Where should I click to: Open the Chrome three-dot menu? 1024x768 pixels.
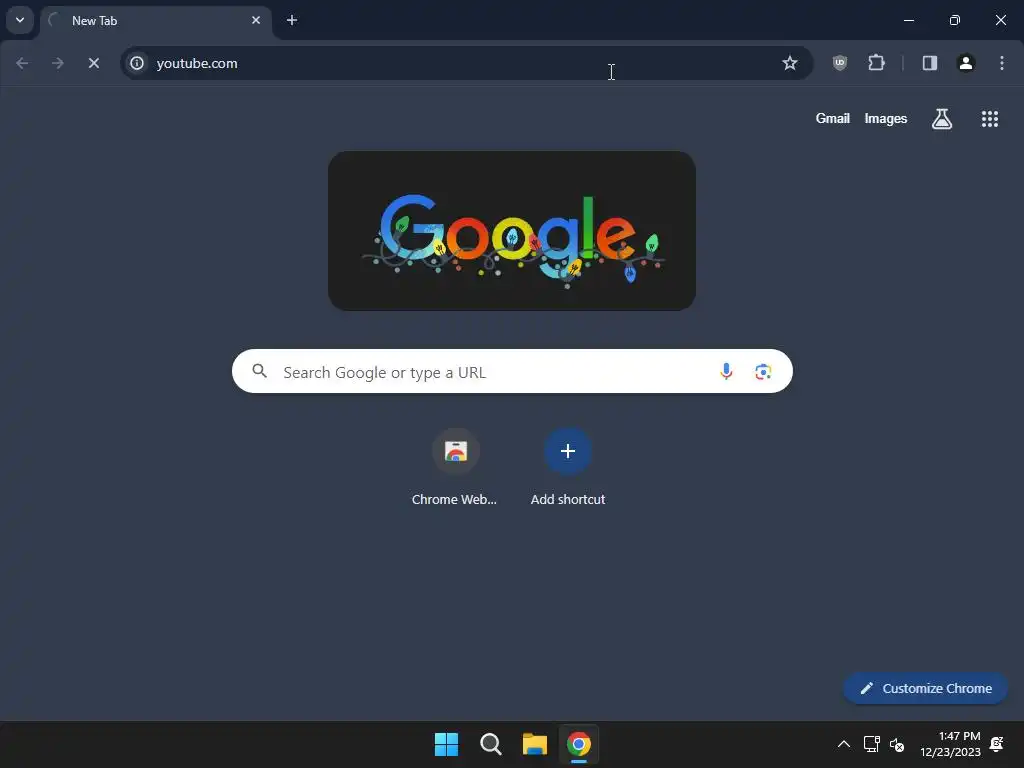pyautogui.click(x=1002, y=63)
